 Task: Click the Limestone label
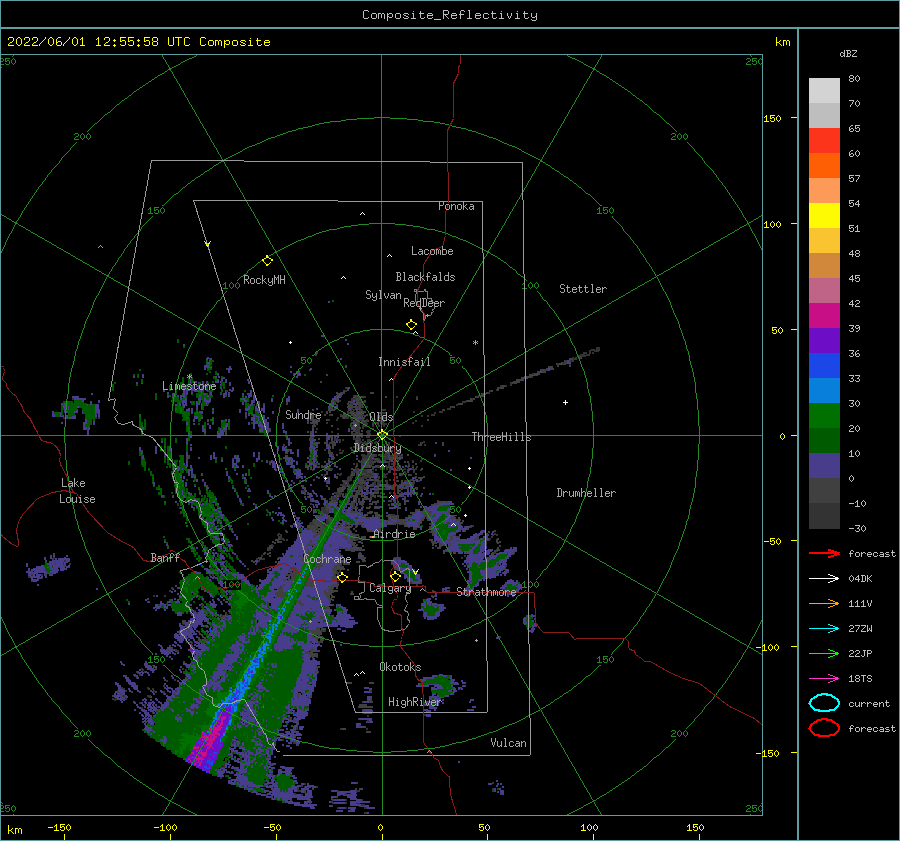pos(189,386)
